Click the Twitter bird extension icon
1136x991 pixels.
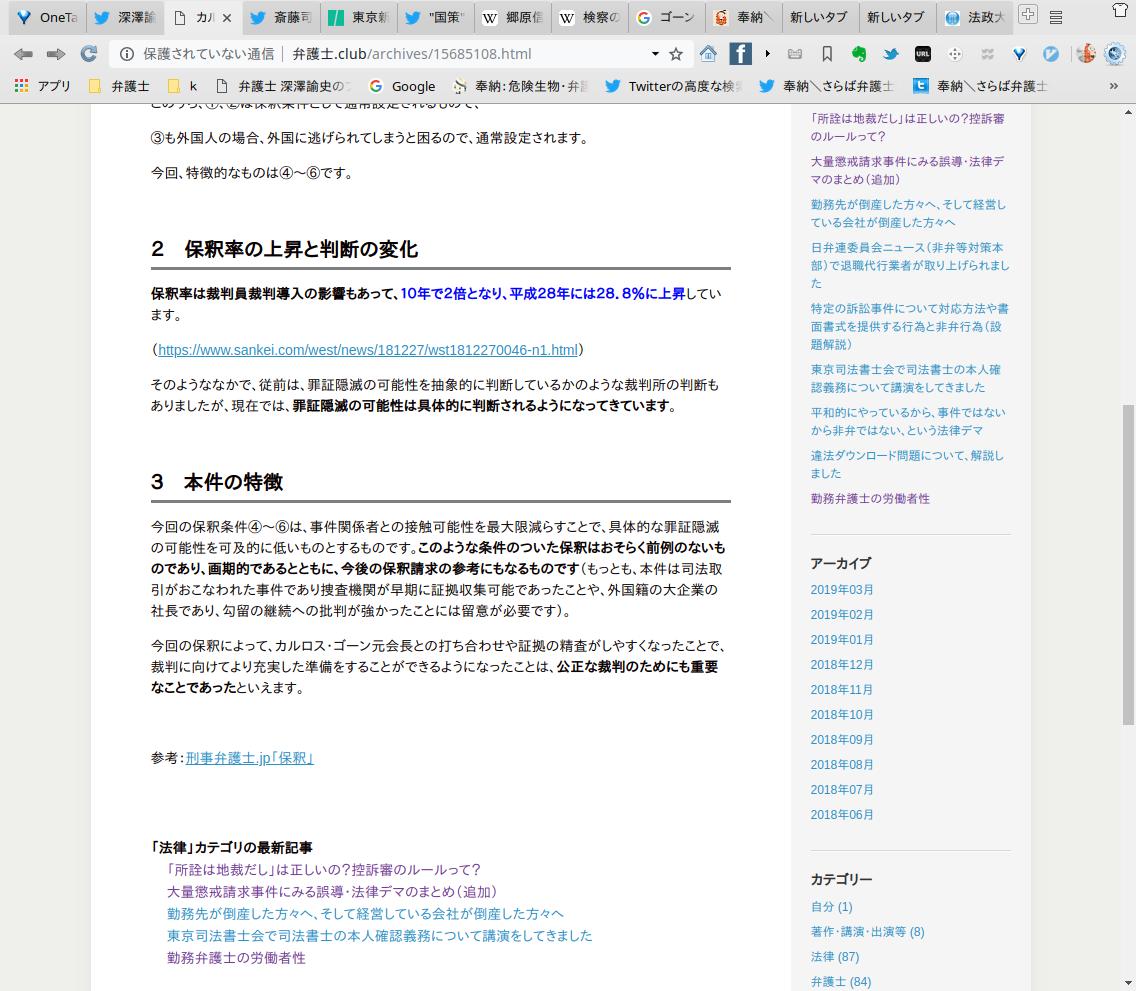pos(890,54)
